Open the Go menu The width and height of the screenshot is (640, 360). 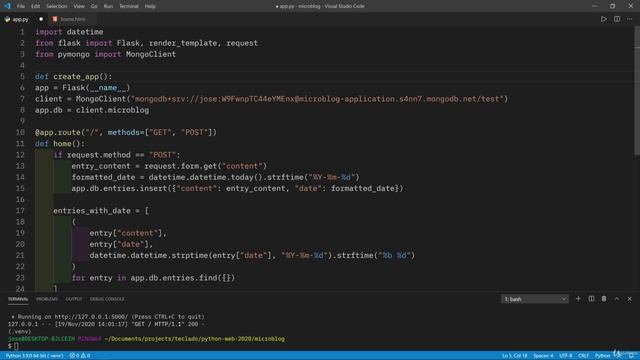(x=94, y=6)
